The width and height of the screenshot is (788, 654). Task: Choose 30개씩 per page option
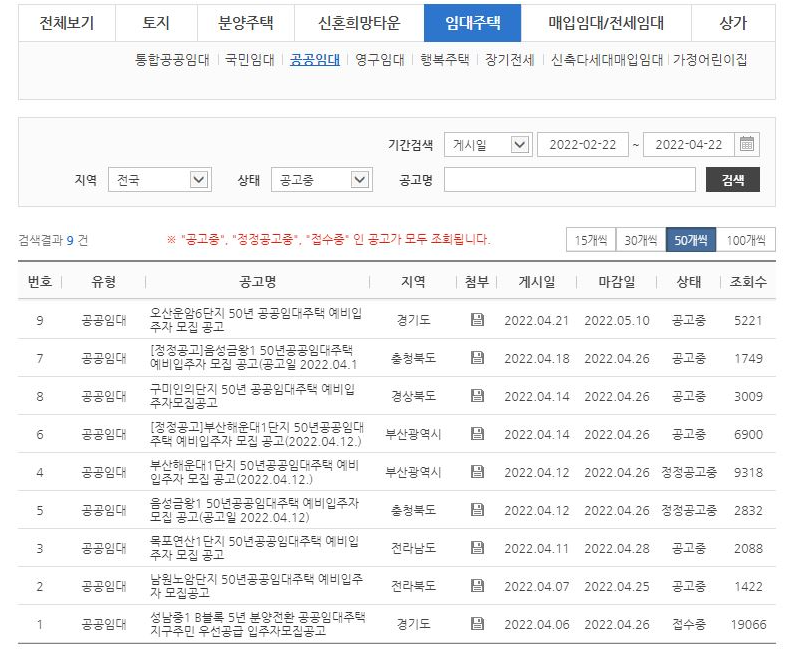point(640,240)
